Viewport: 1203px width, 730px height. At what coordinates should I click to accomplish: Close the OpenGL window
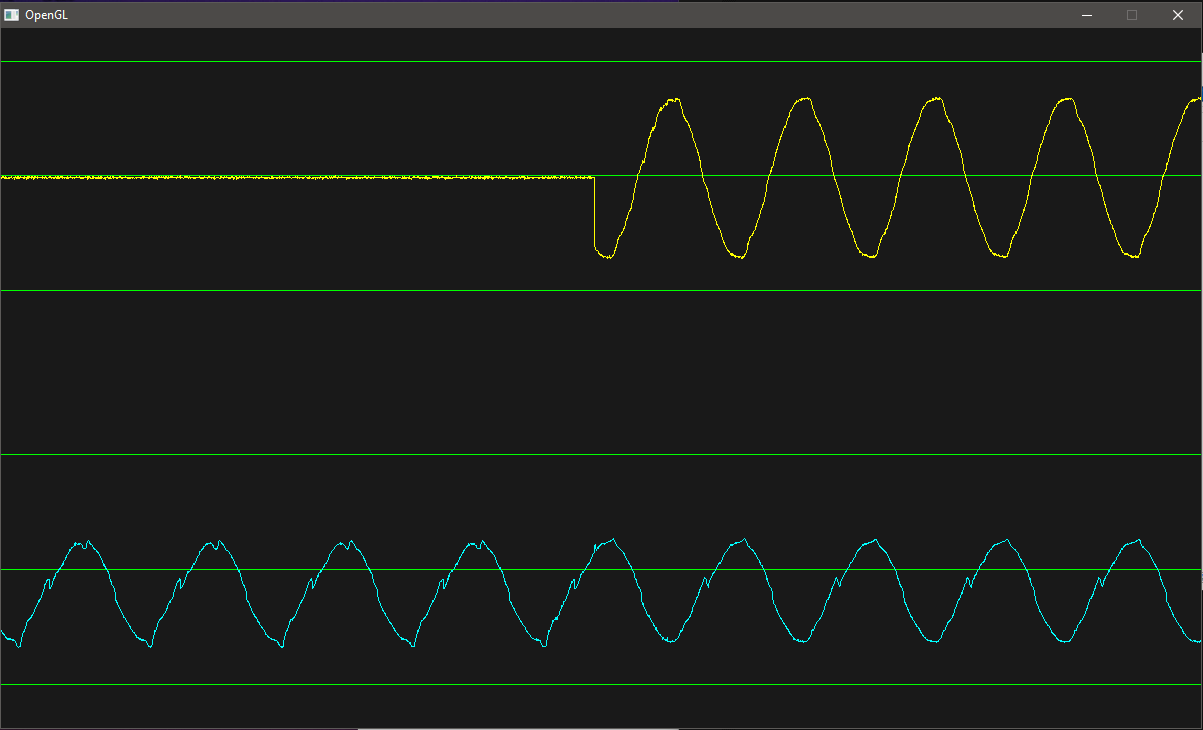1178,15
